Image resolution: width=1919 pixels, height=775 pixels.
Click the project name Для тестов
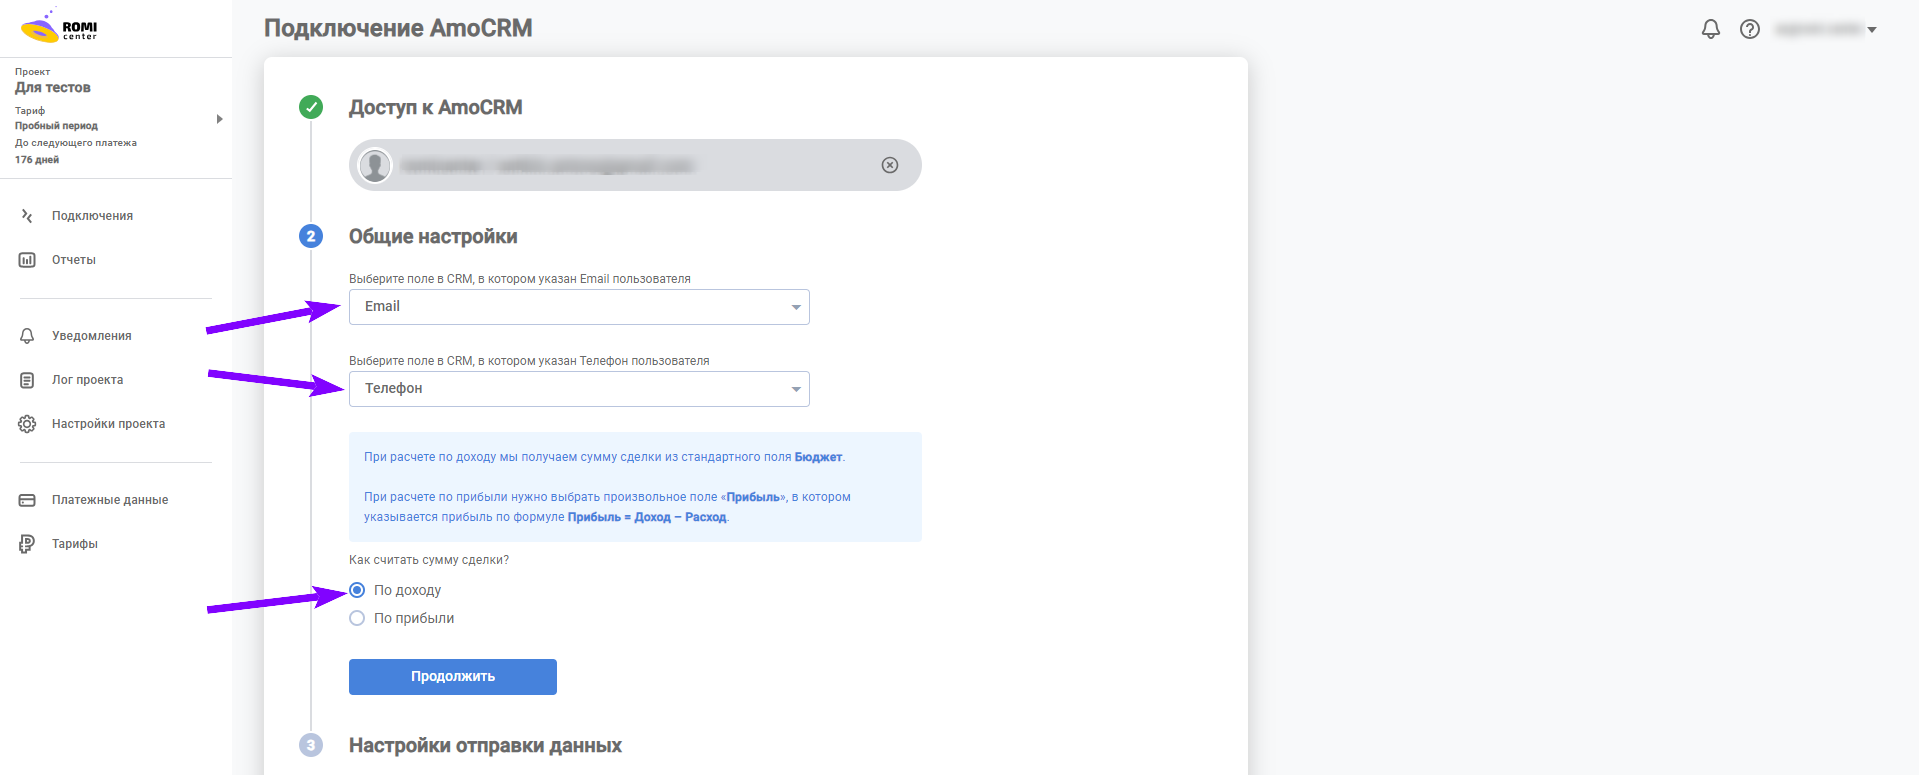(x=53, y=88)
